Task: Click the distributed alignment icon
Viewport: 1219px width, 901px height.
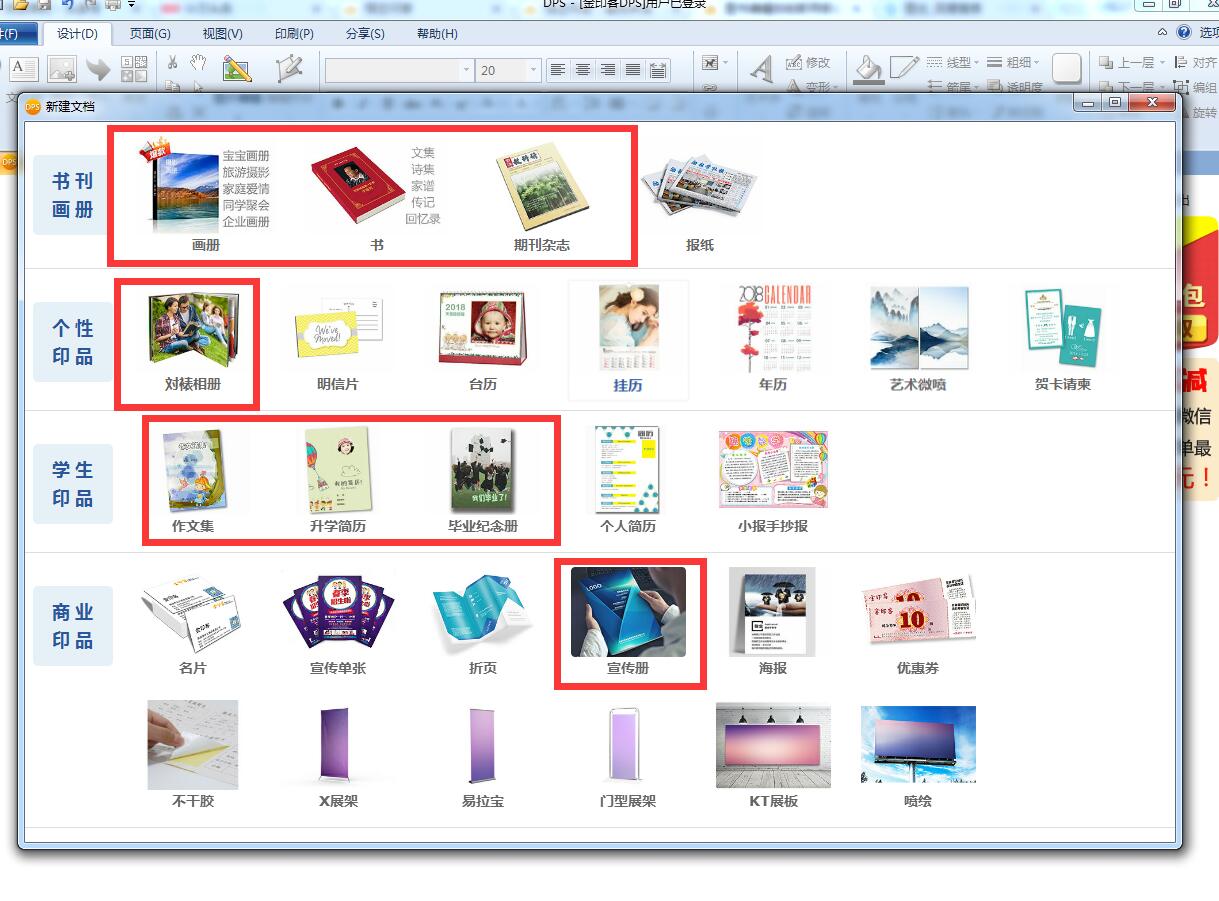Action: (658, 70)
